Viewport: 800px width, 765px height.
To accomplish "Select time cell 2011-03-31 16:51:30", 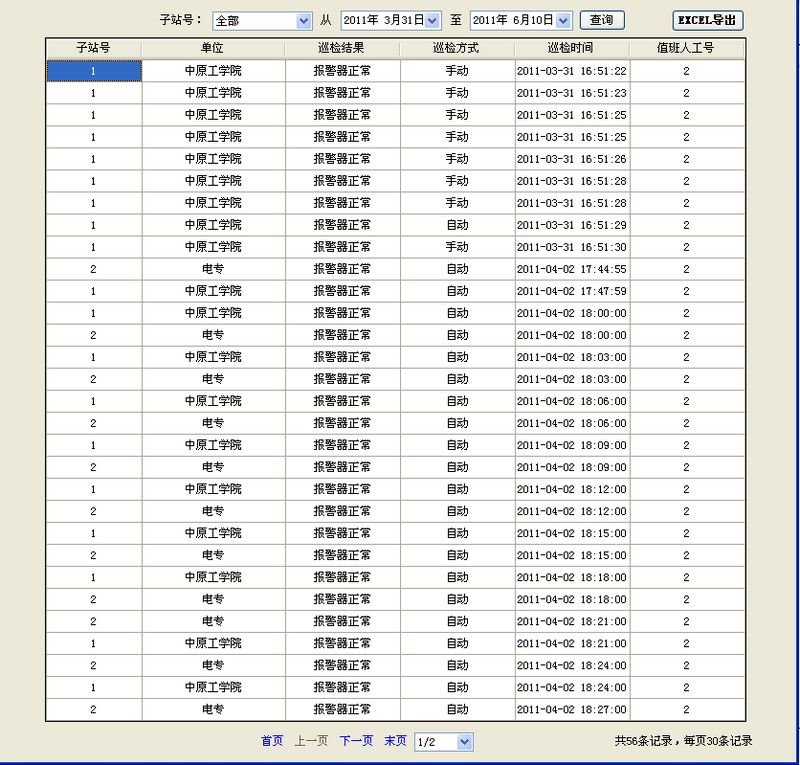I will [x=572, y=247].
